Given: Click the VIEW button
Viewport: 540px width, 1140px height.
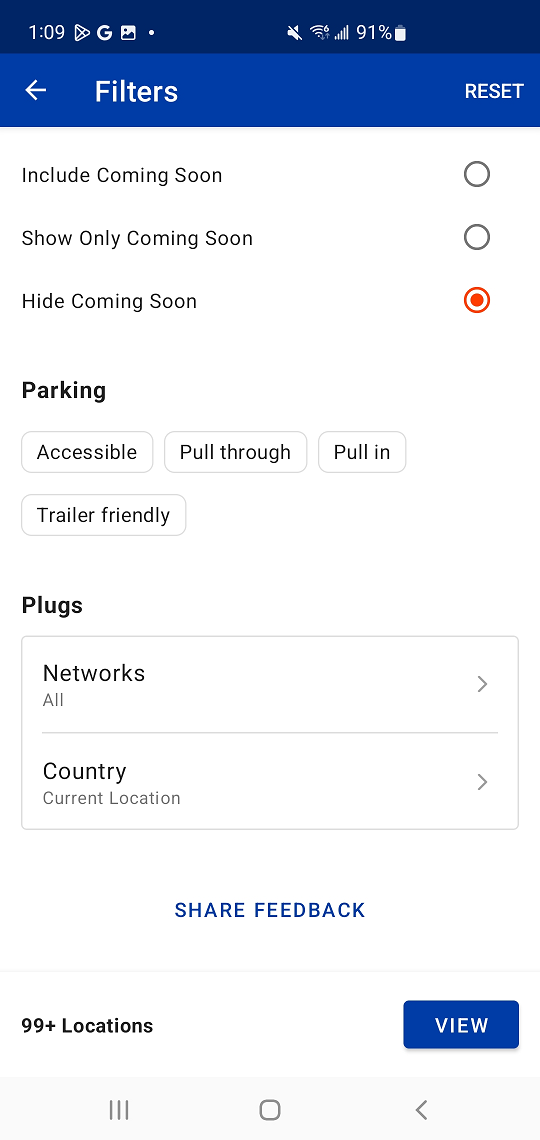Looking at the screenshot, I should (462, 1025).
